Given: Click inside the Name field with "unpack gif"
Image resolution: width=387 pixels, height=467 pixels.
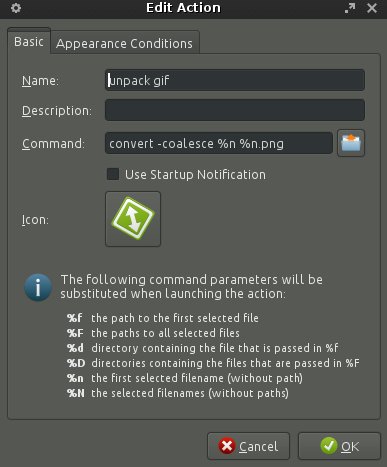Looking at the screenshot, I should tap(235, 80).
